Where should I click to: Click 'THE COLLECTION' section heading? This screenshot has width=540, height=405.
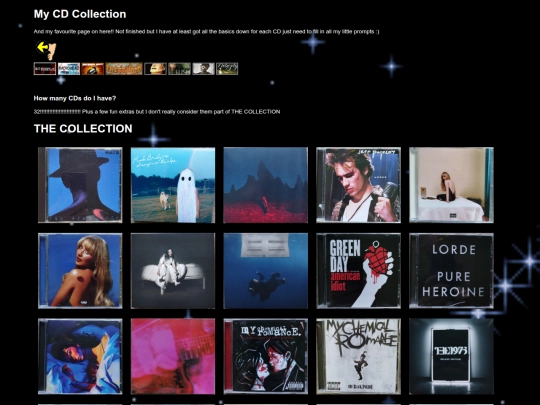click(83, 128)
